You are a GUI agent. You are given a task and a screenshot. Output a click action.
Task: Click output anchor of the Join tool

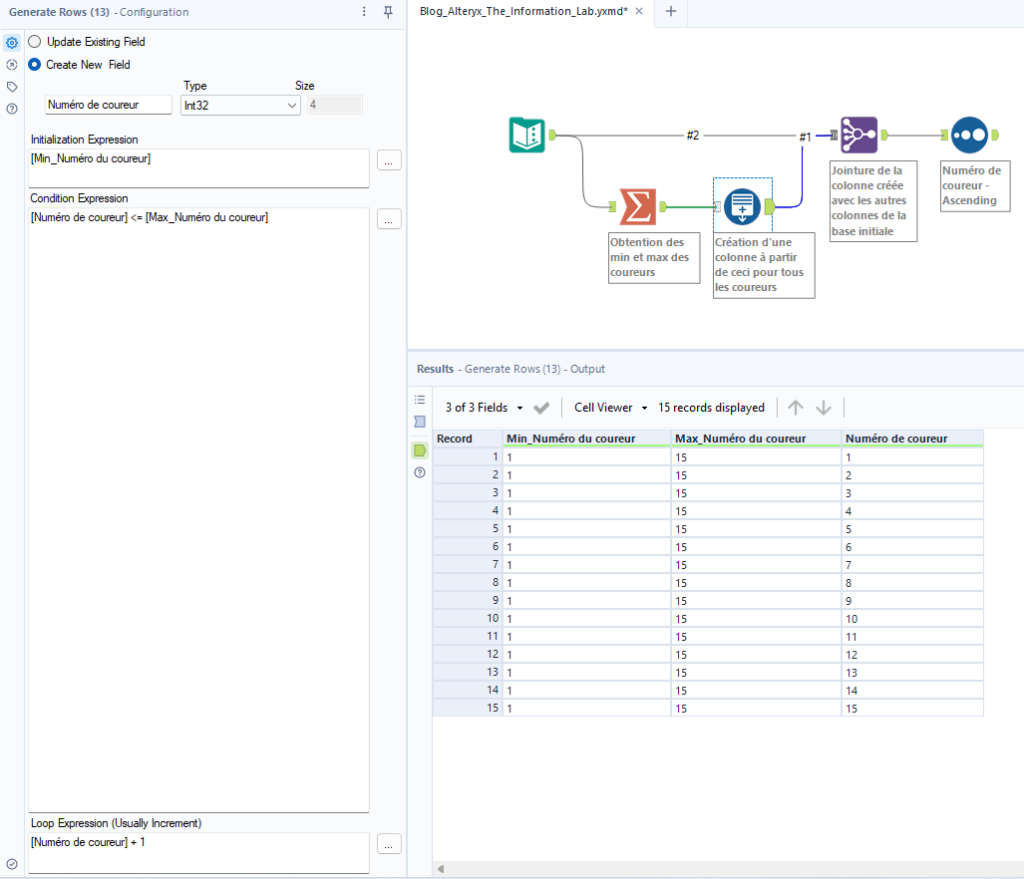[x=884, y=135]
